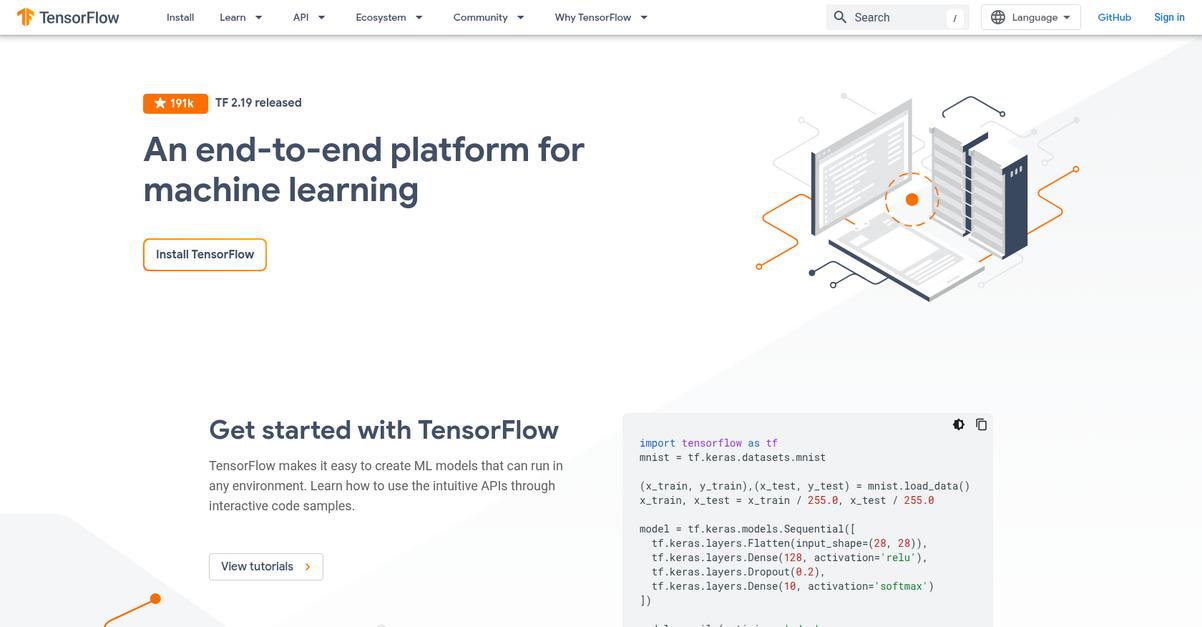
Task: Click Sign in link
Action: (x=1169, y=17)
